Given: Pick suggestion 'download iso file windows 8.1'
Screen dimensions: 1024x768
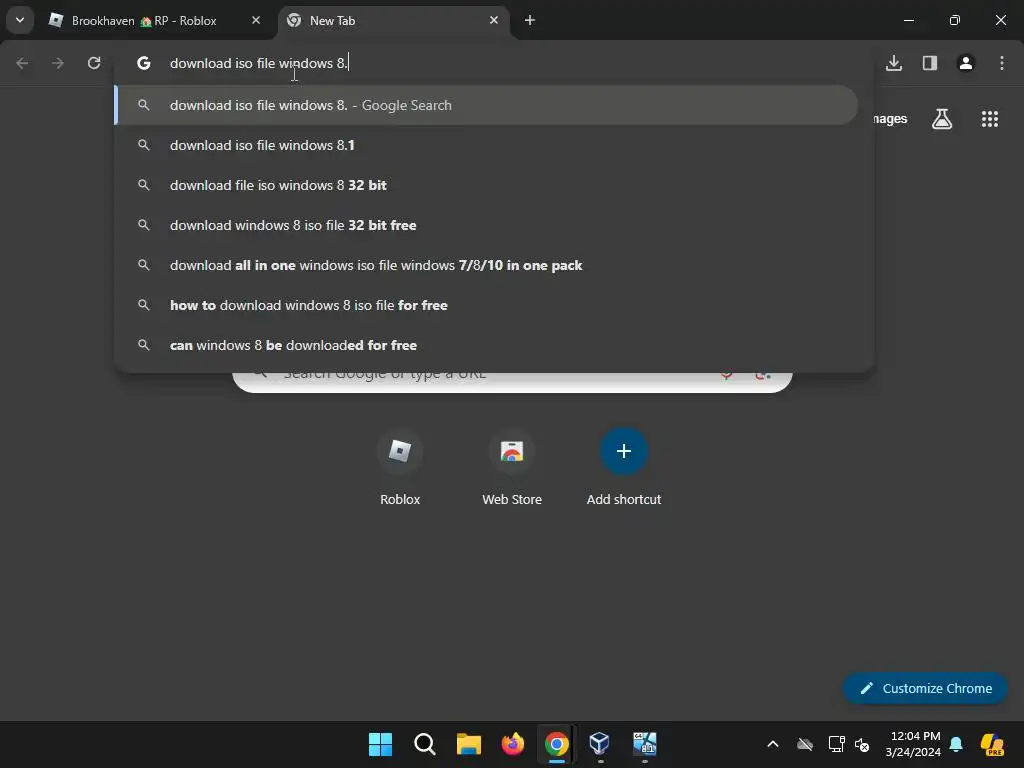Looking at the screenshot, I should [487, 145].
